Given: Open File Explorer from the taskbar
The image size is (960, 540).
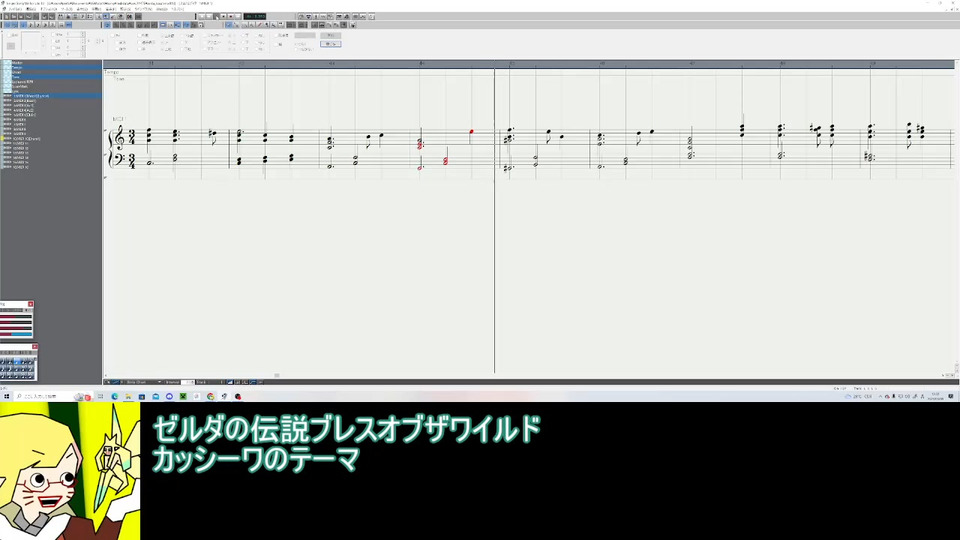Looking at the screenshot, I should pyautogui.click(x=128, y=397).
